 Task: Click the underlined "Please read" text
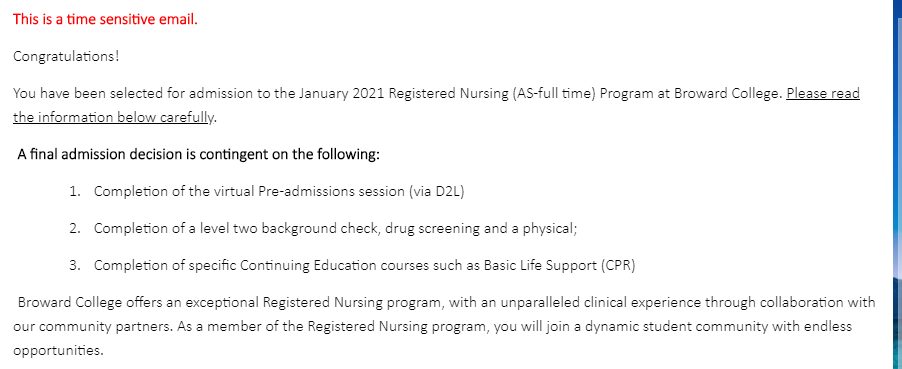tap(823, 93)
